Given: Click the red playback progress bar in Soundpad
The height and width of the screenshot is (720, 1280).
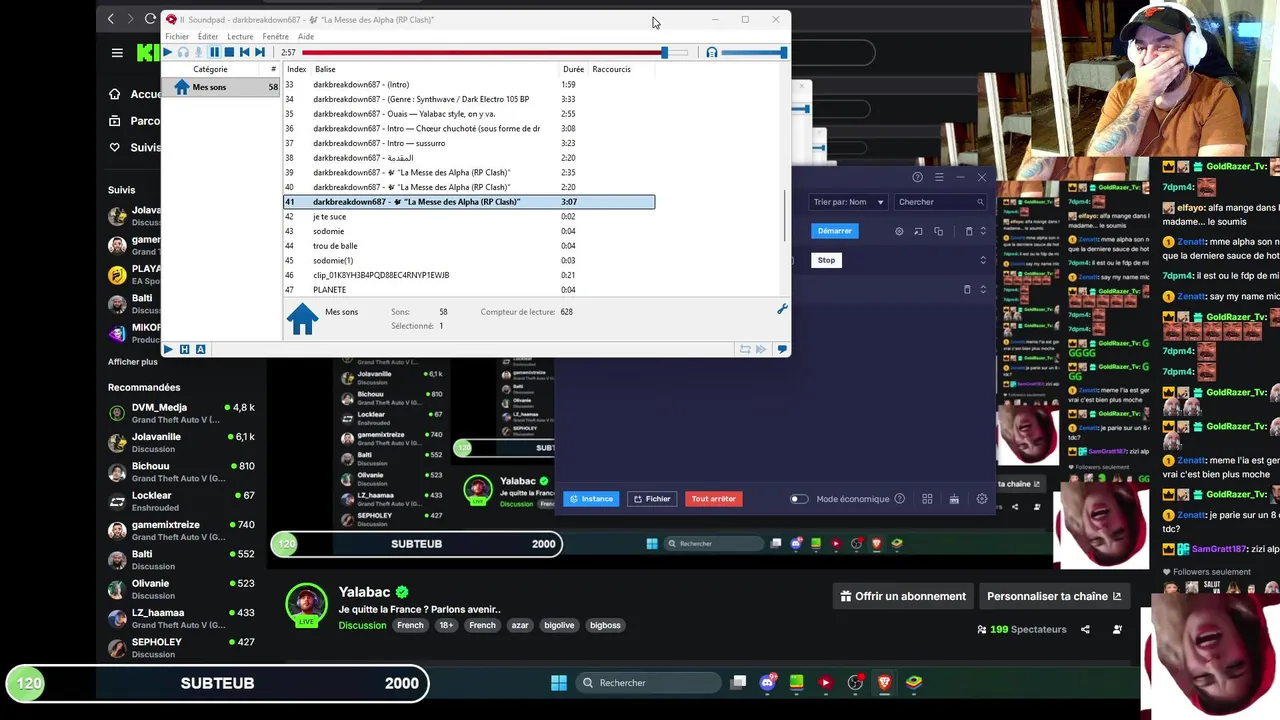Looking at the screenshot, I should pos(495,52).
